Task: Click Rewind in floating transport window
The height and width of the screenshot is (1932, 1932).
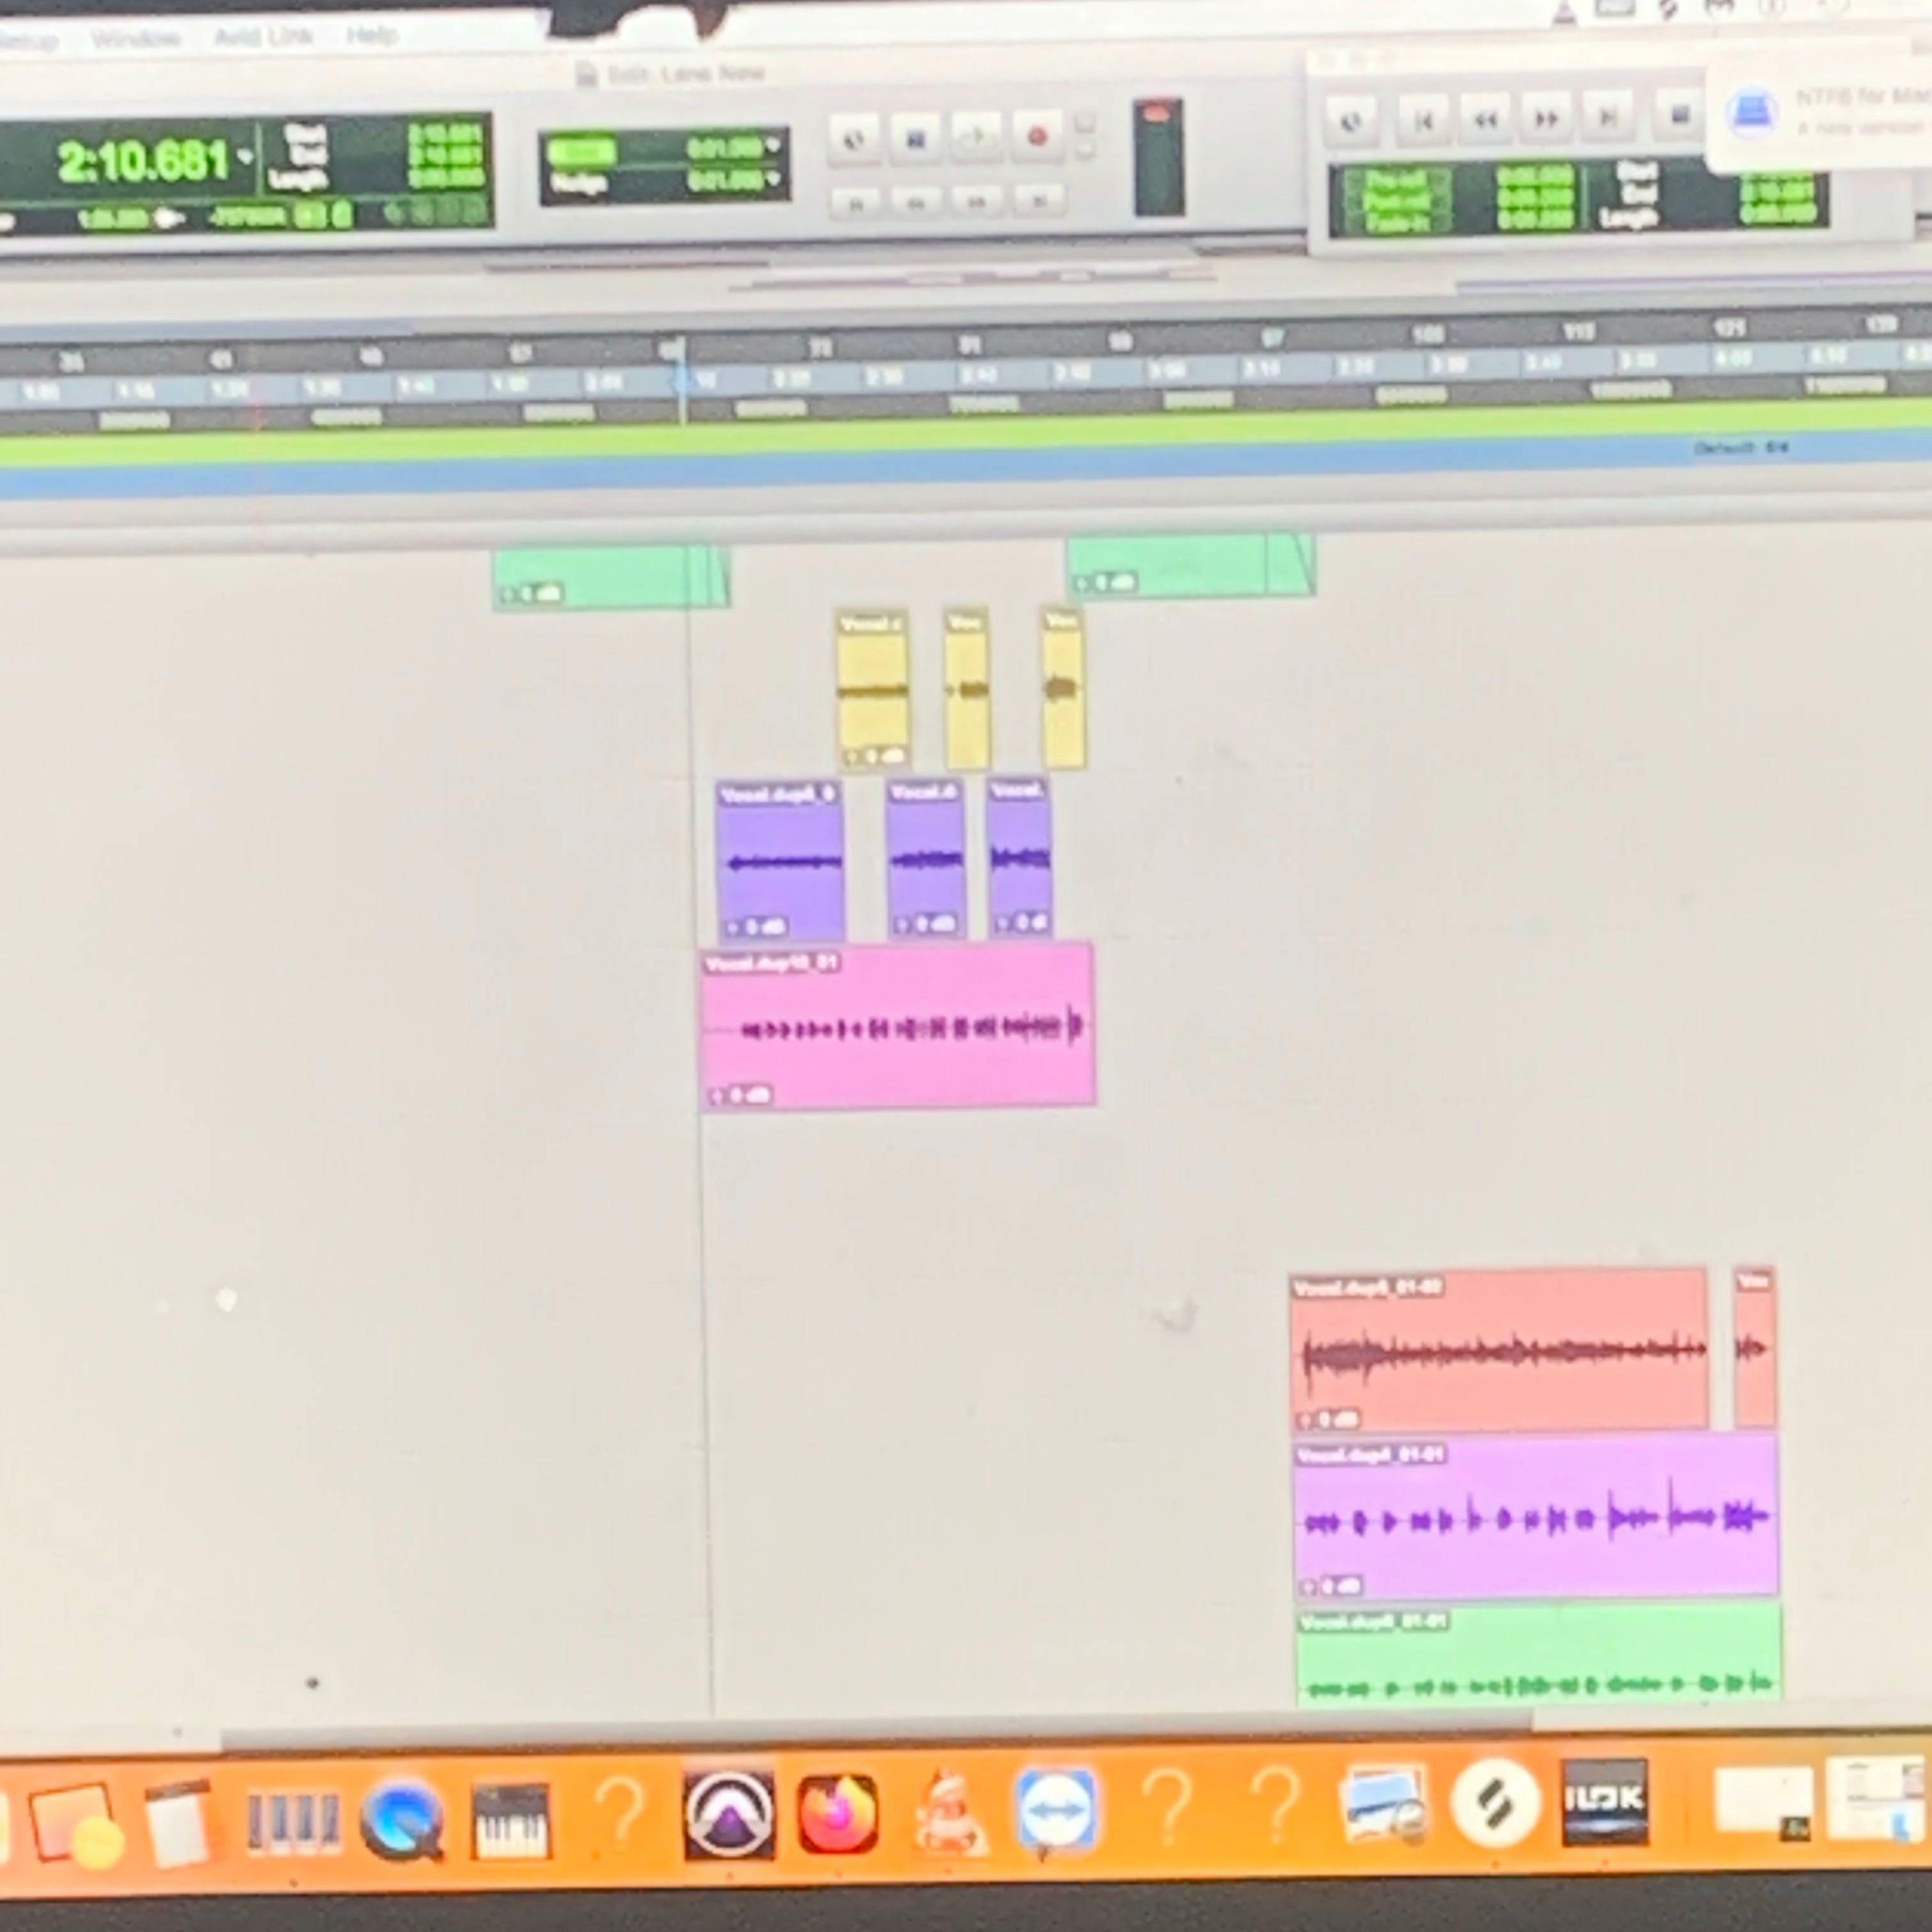Action: pos(1485,120)
